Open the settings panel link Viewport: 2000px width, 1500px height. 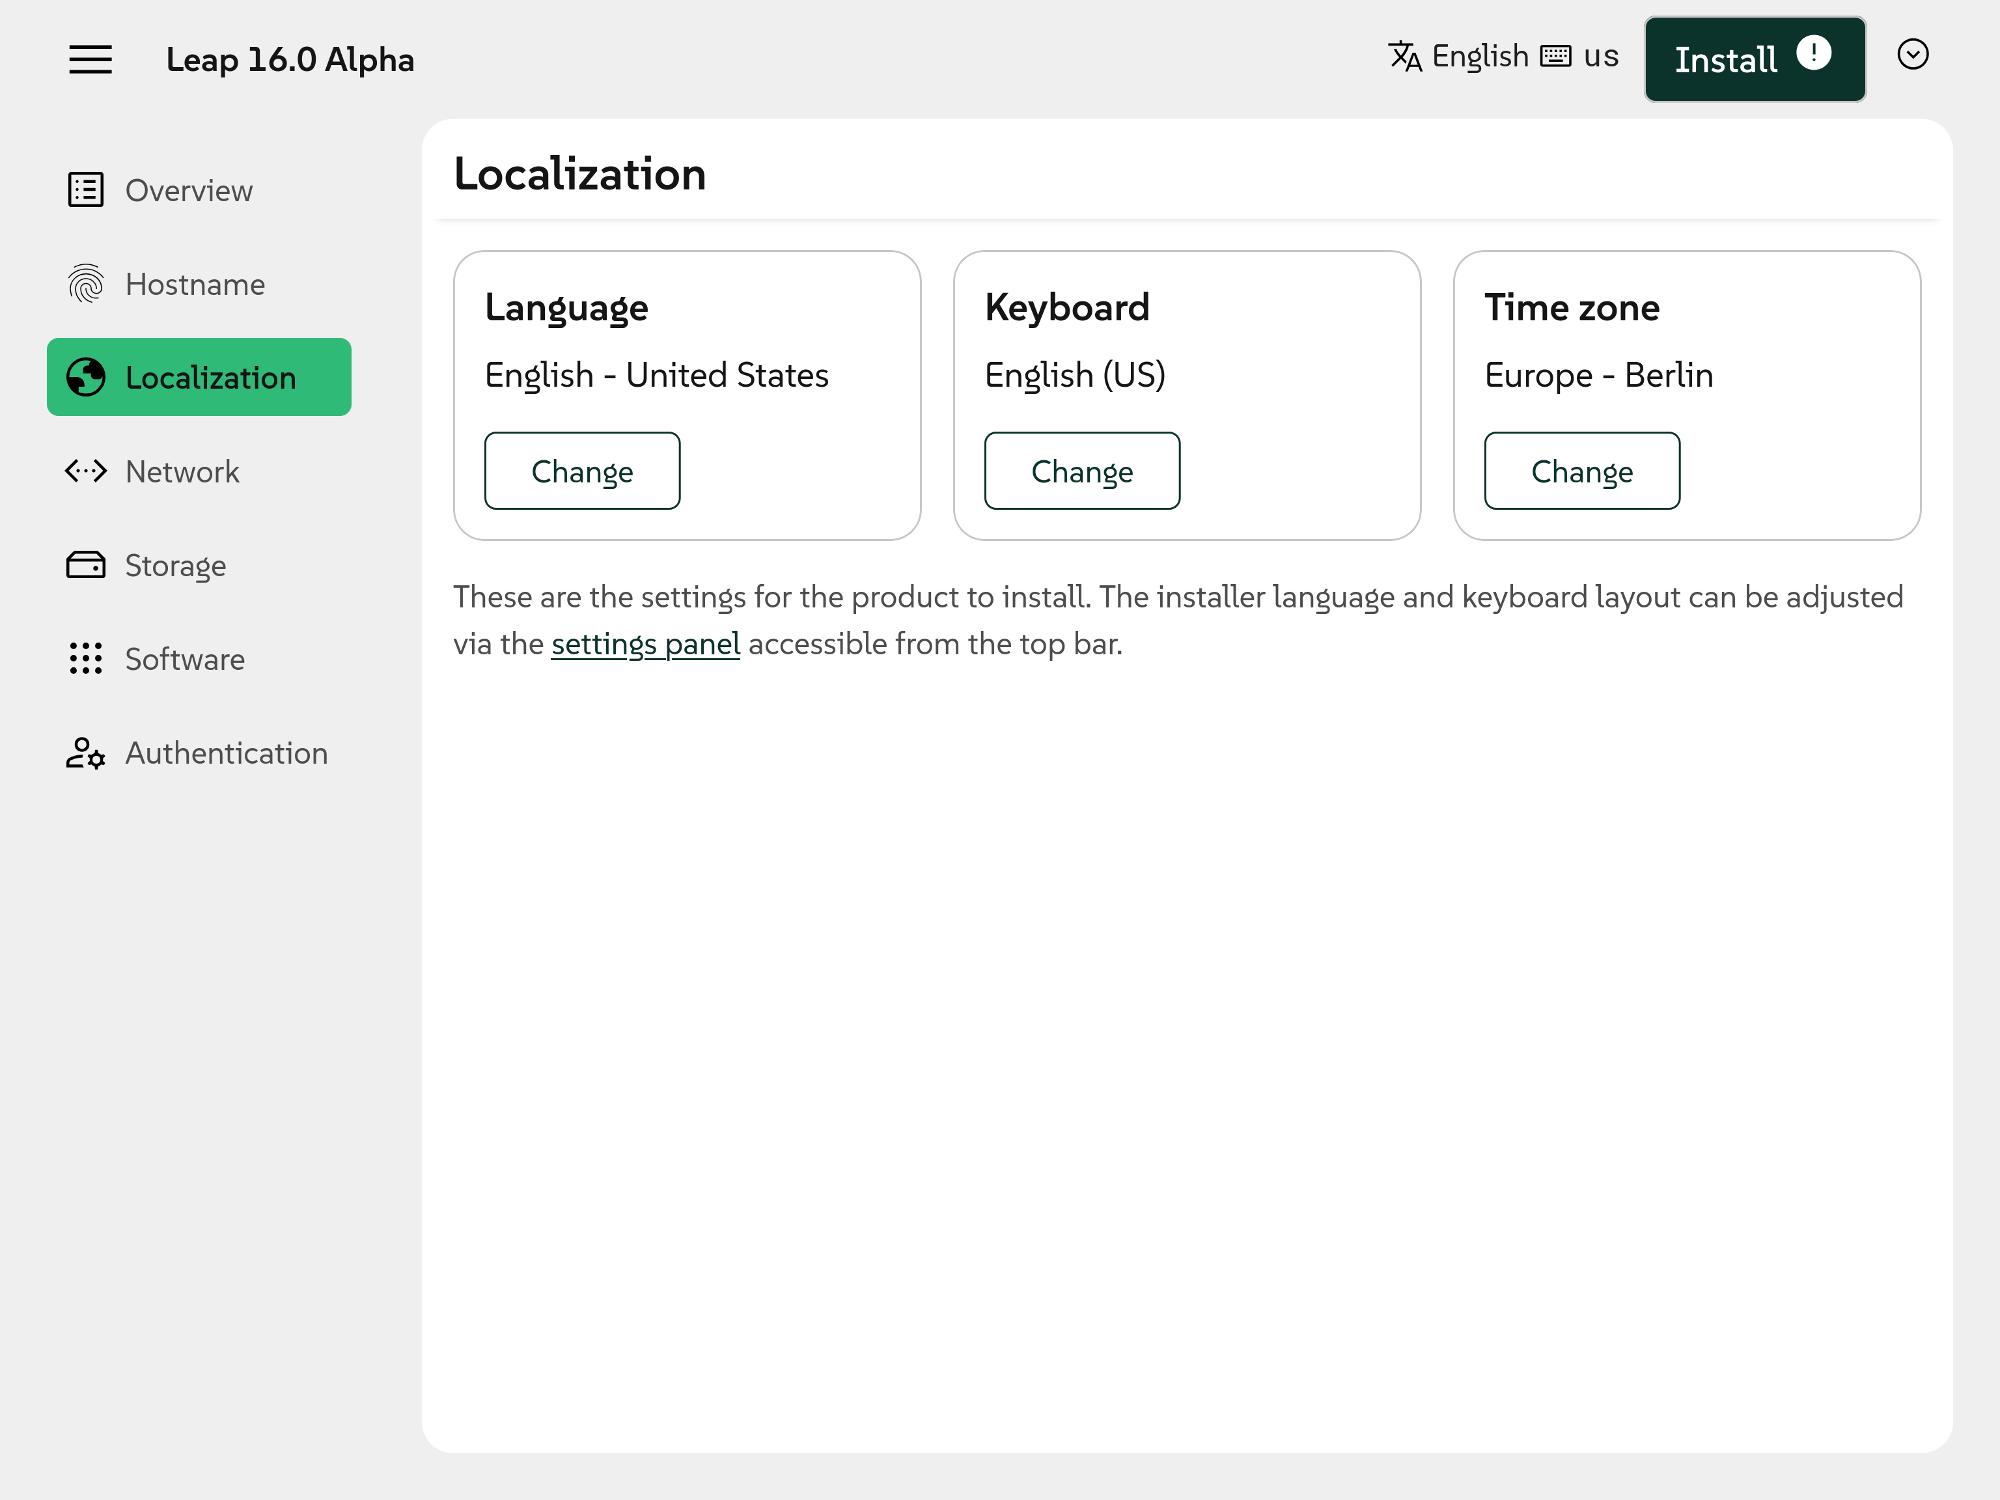pos(645,644)
